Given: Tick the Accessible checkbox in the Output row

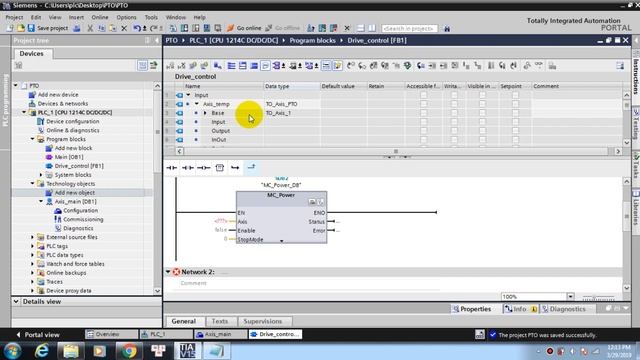Looking at the screenshot, I should (424, 131).
